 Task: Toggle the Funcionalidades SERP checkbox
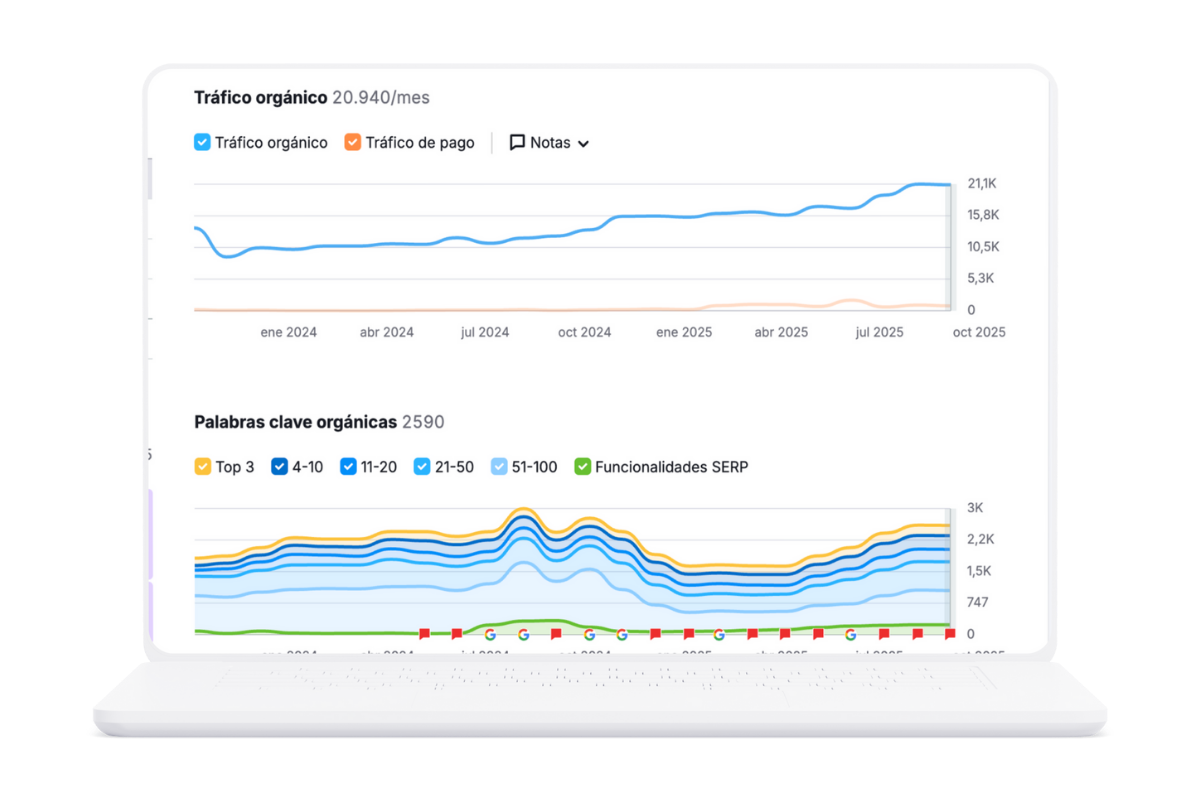582,467
